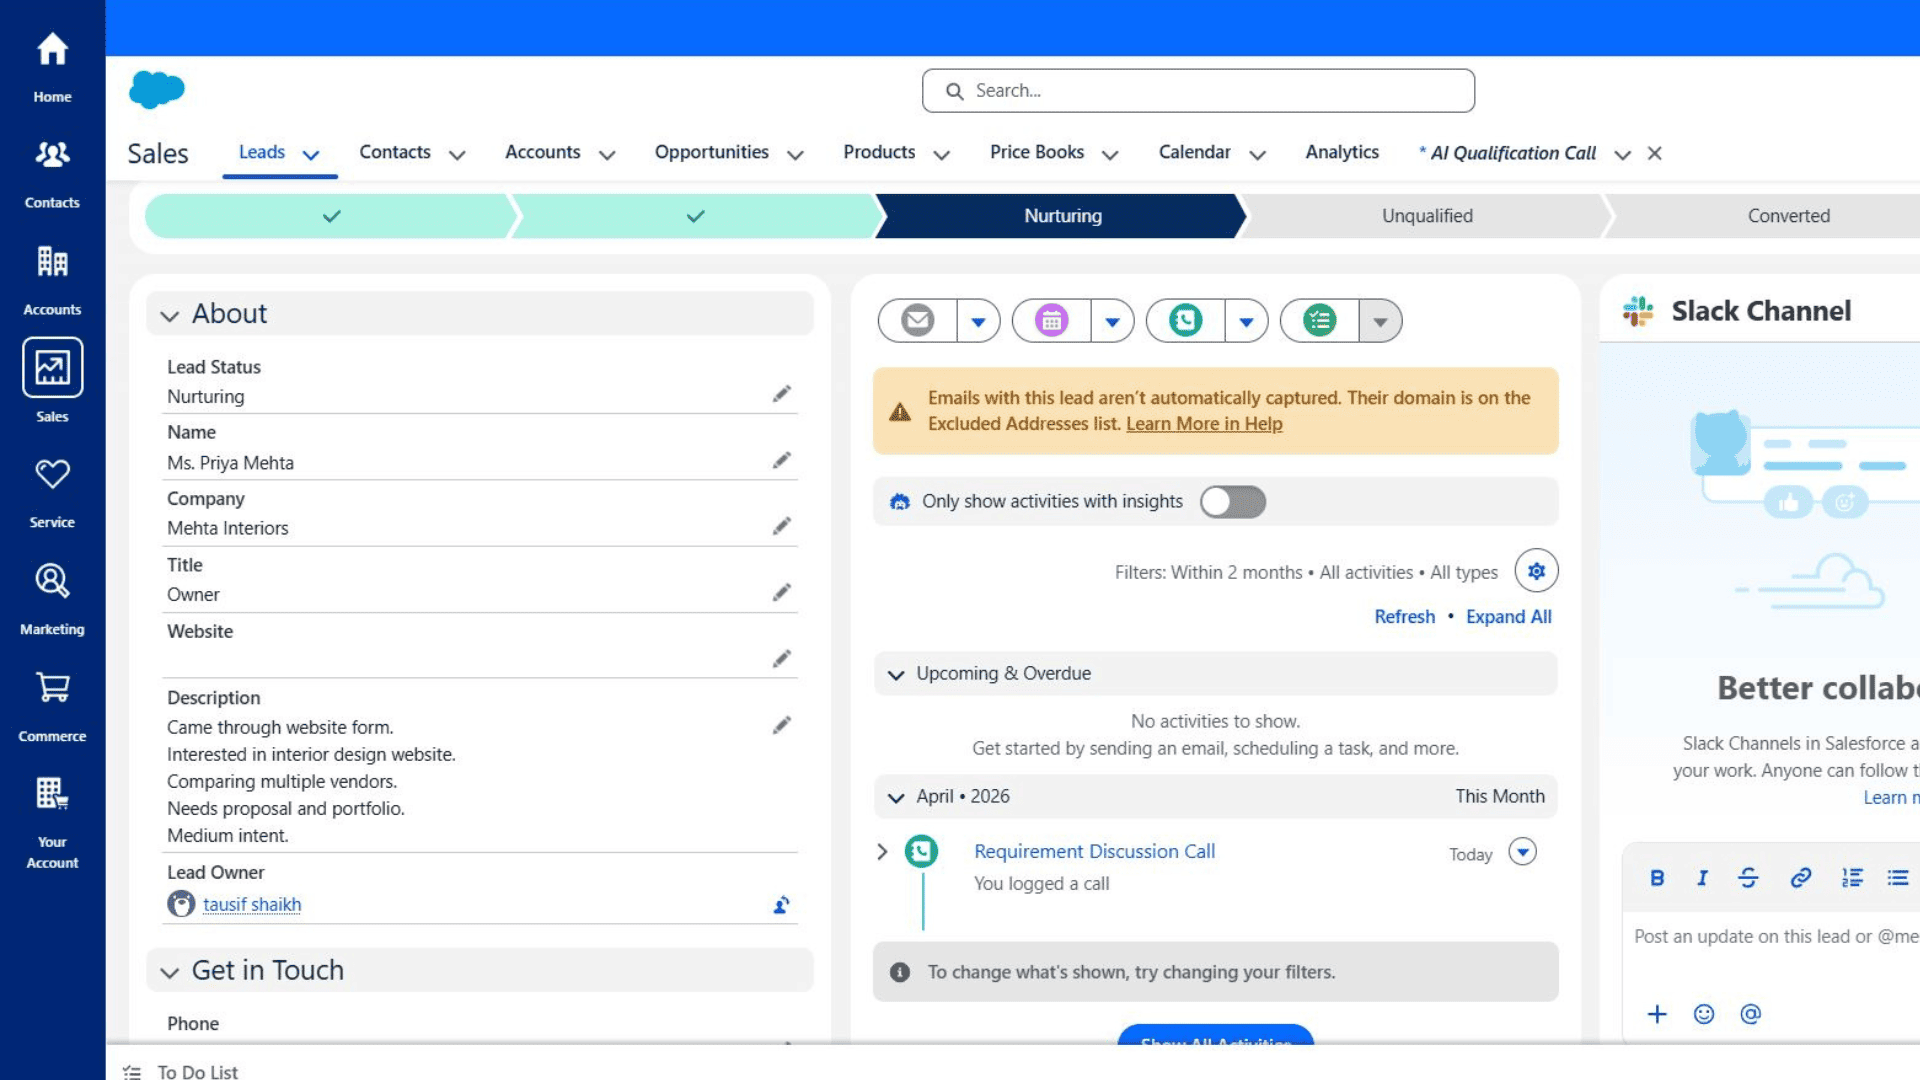This screenshot has height=1080, width=1920.
Task: Open Contacts tab dropdown chevron
Action: 457,155
